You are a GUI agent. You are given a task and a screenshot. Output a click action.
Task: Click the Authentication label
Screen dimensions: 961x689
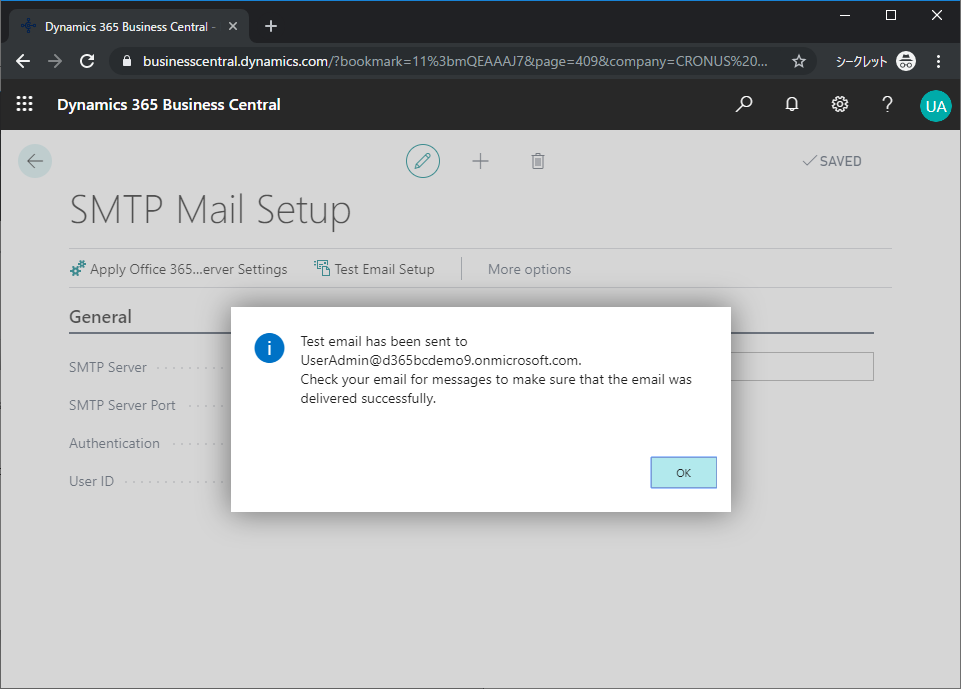114,443
